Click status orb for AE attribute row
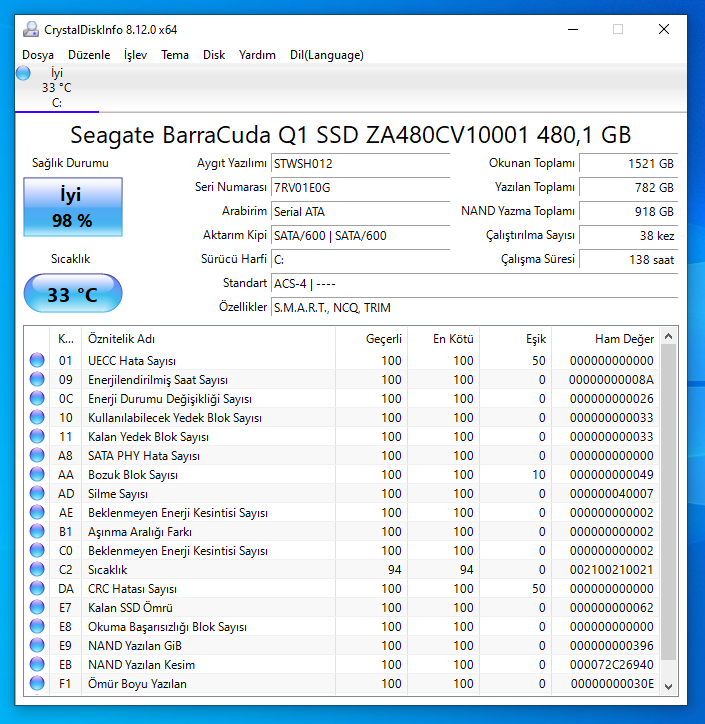 click(37, 512)
